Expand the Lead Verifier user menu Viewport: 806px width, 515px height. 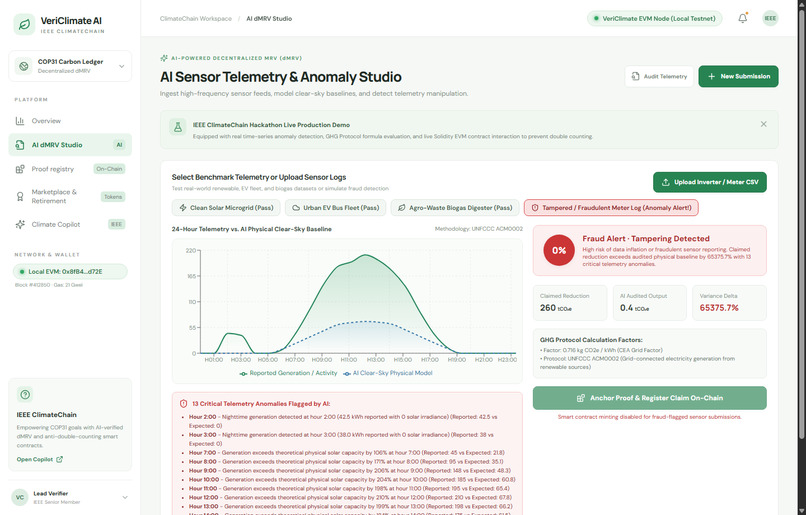(x=70, y=498)
